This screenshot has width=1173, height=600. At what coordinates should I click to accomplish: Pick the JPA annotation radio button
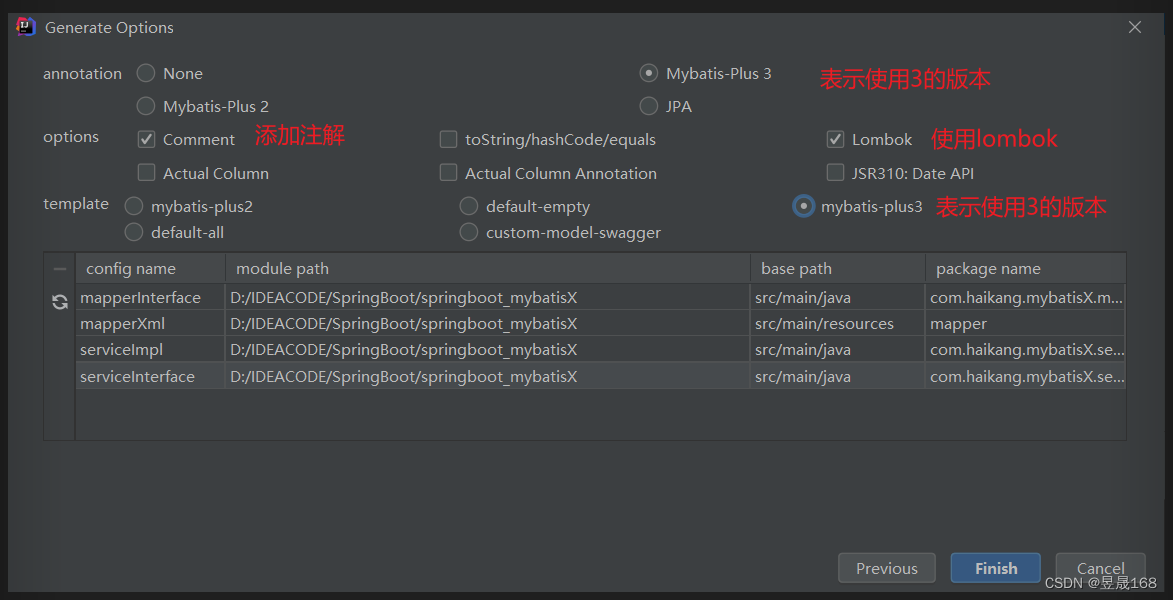coord(649,106)
